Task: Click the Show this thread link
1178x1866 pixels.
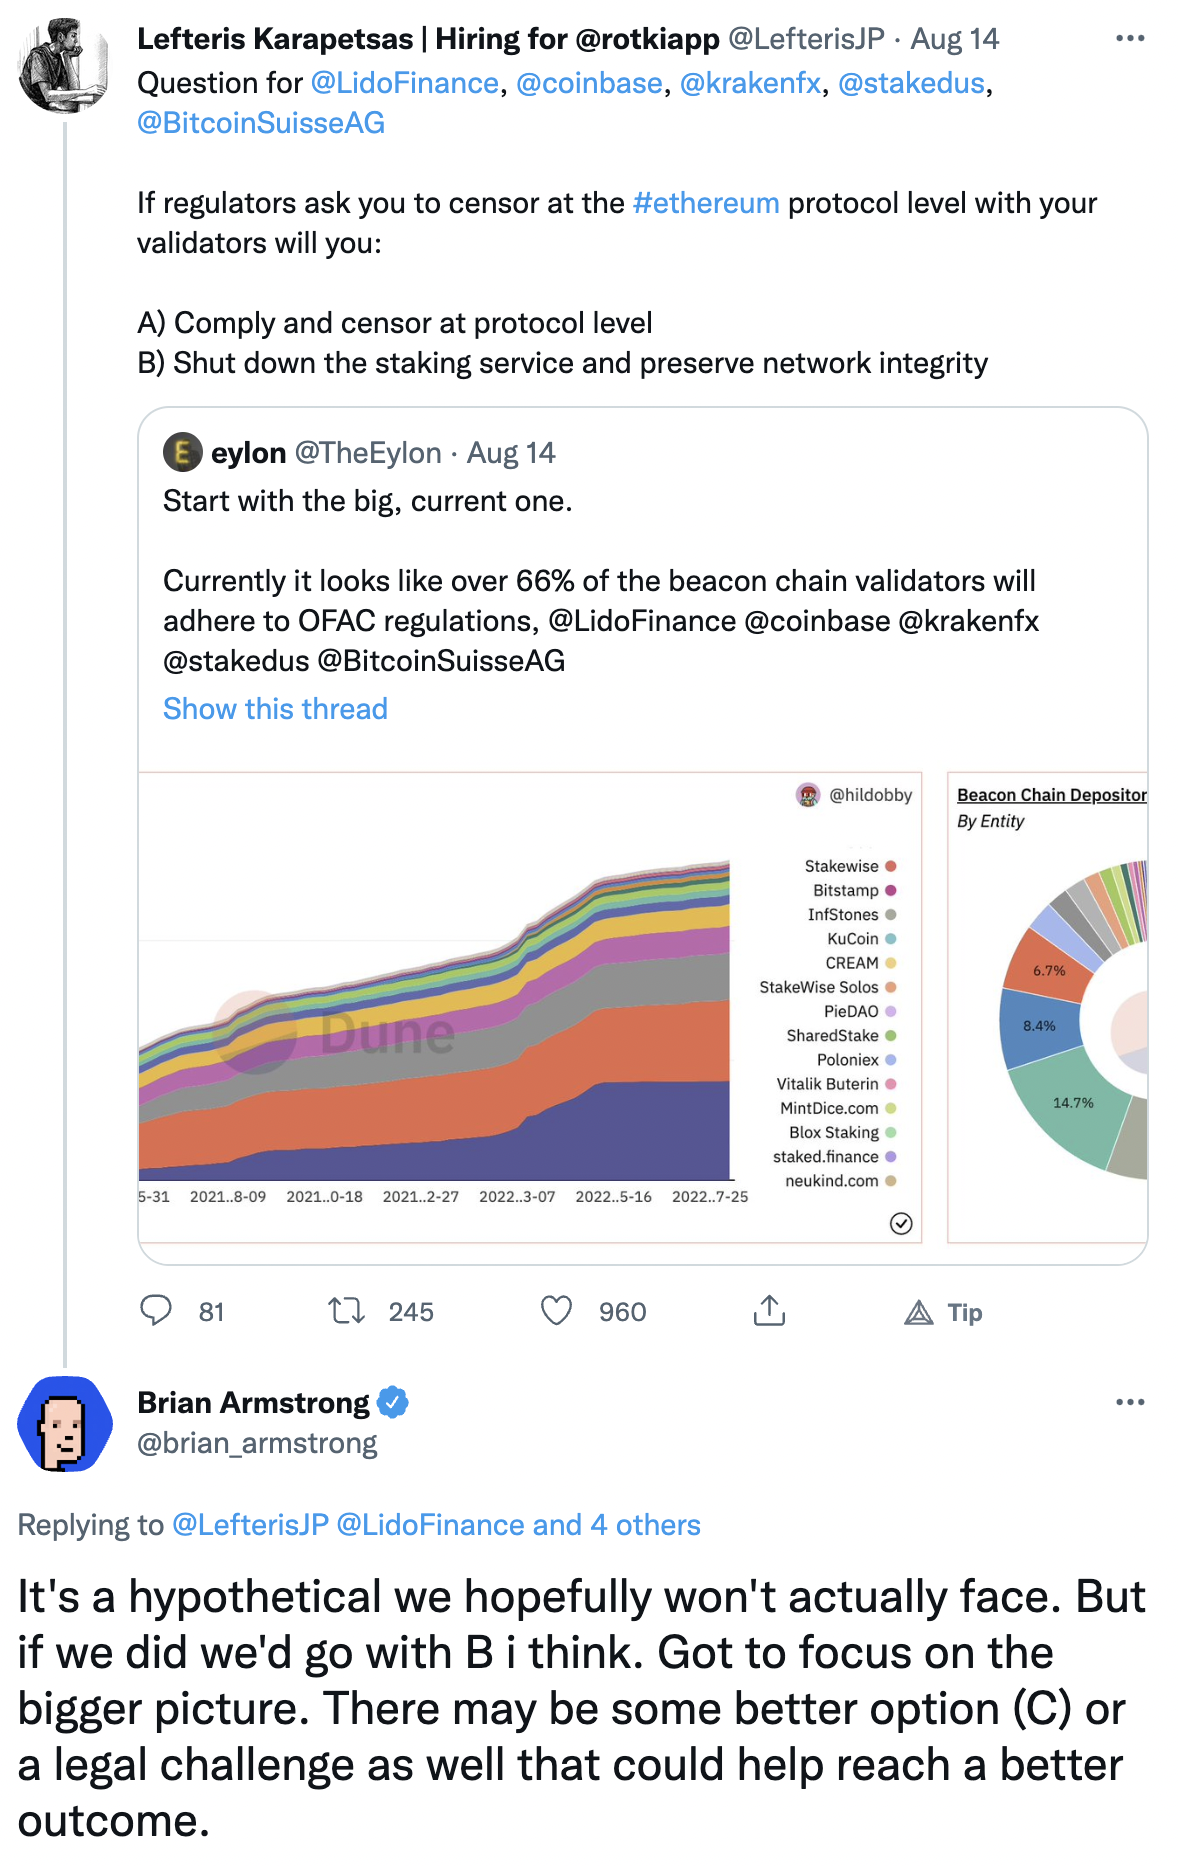Action: pyautogui.click(x=275, y=709)
